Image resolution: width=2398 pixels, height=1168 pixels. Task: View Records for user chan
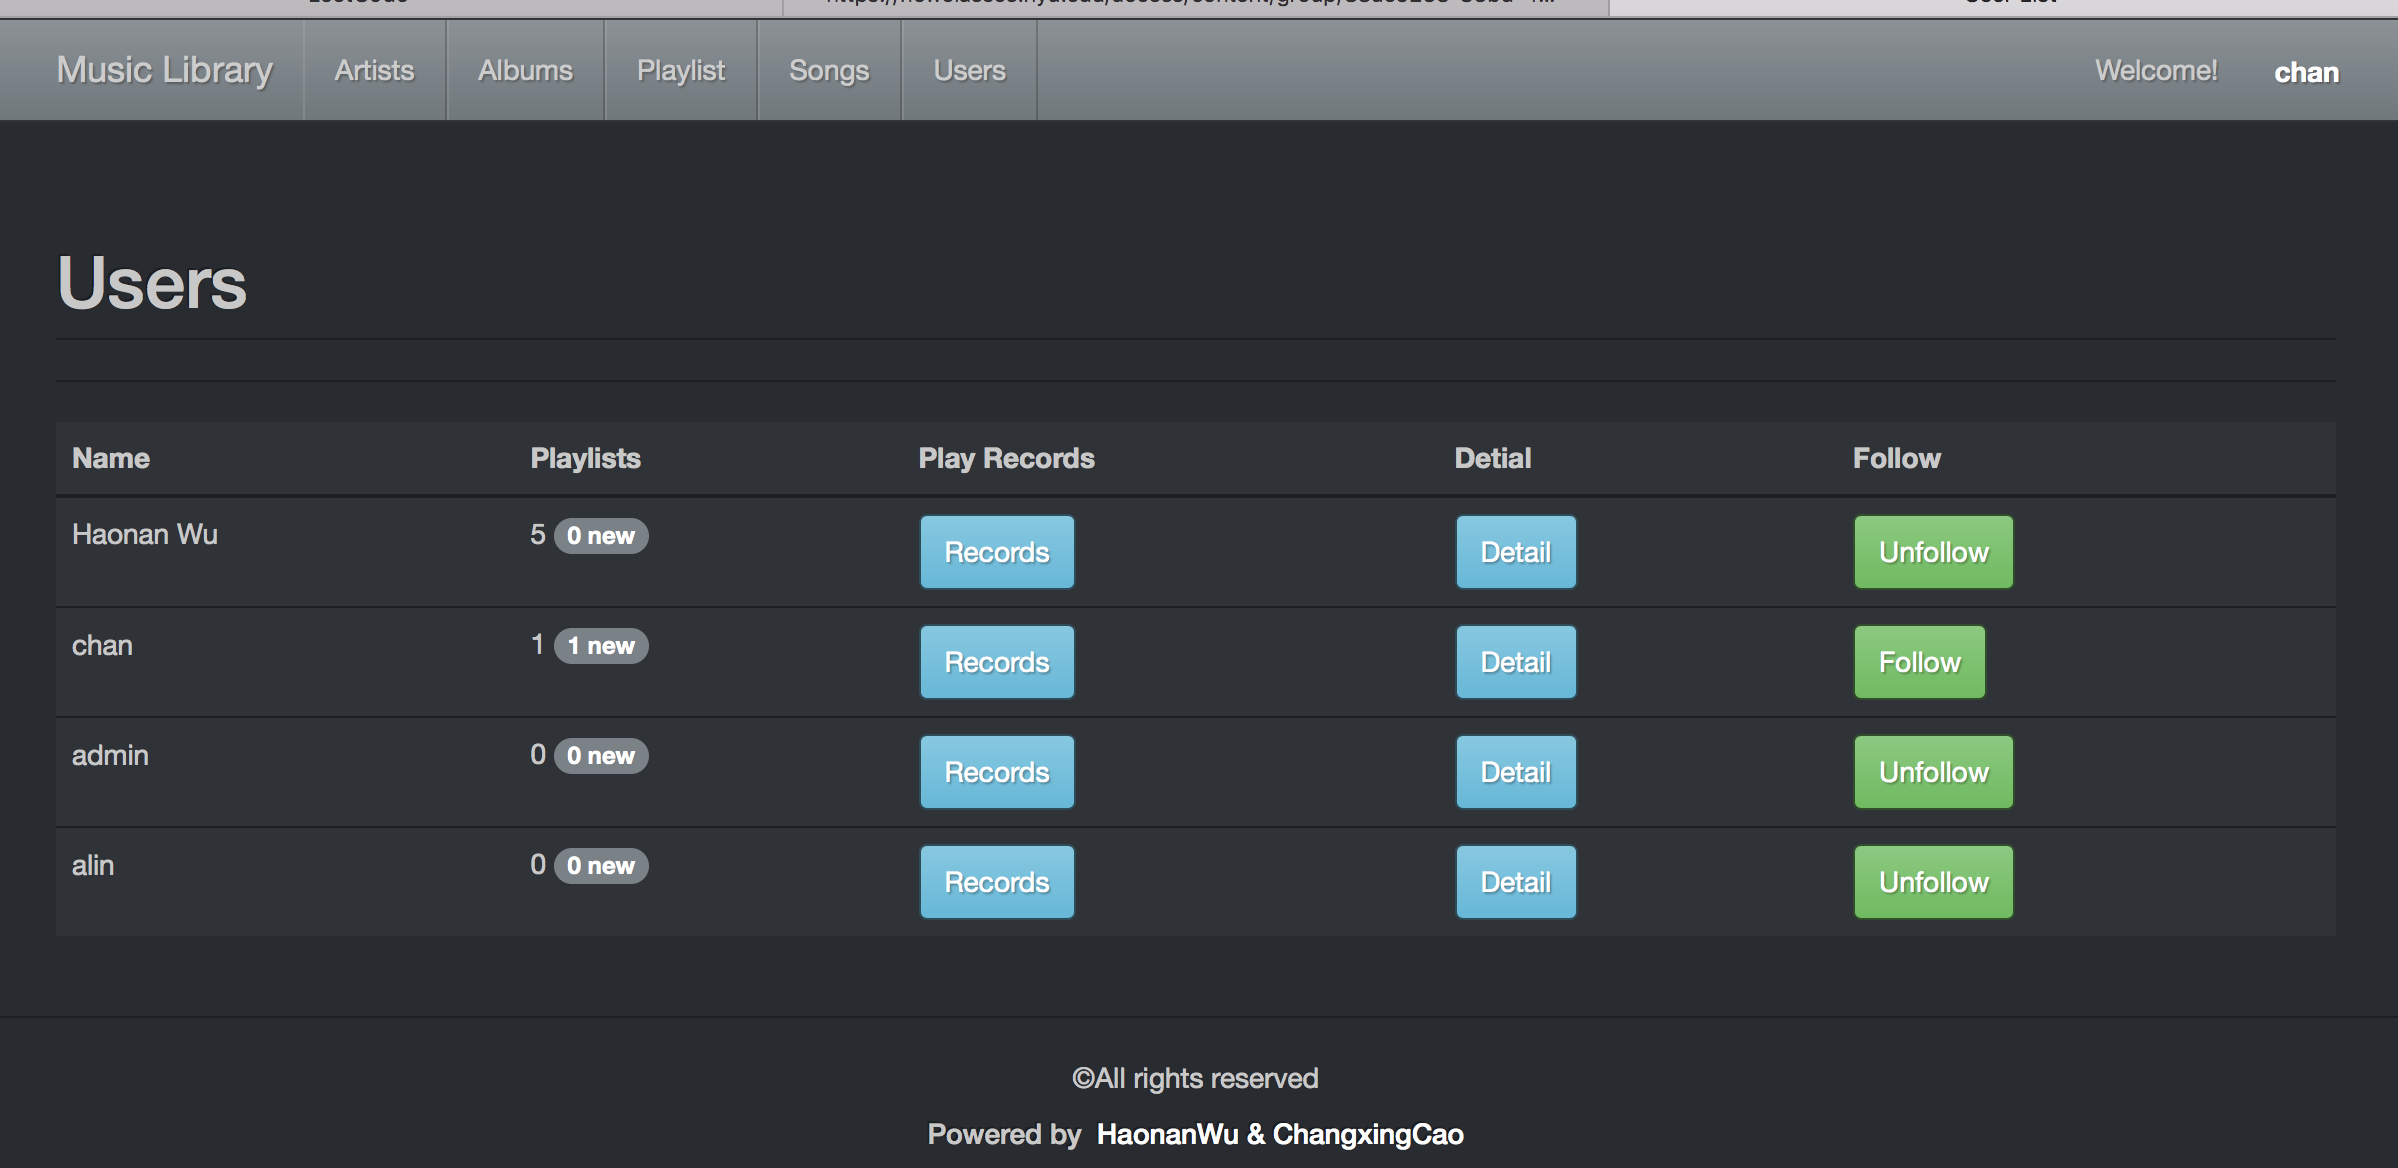(x=996, y=662)
